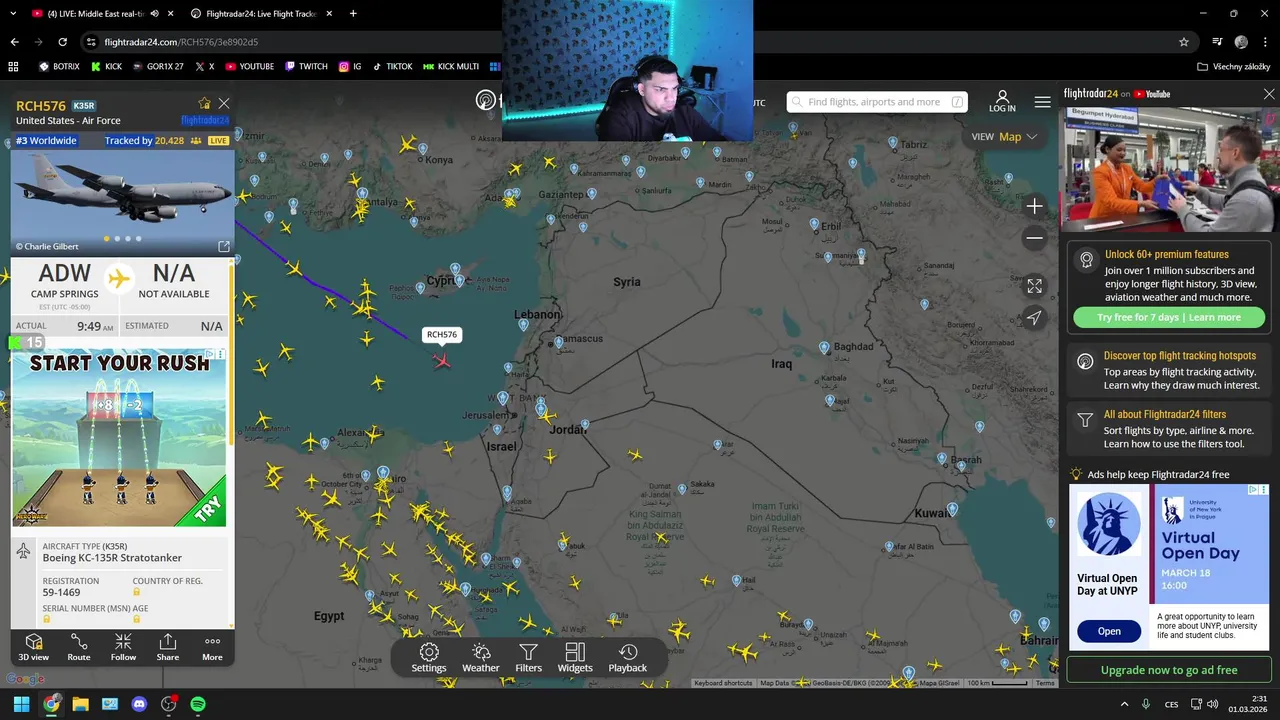The image size is (1280, 720).
Task: Show the Route of flight RCH576
Action: pos(79,647)
